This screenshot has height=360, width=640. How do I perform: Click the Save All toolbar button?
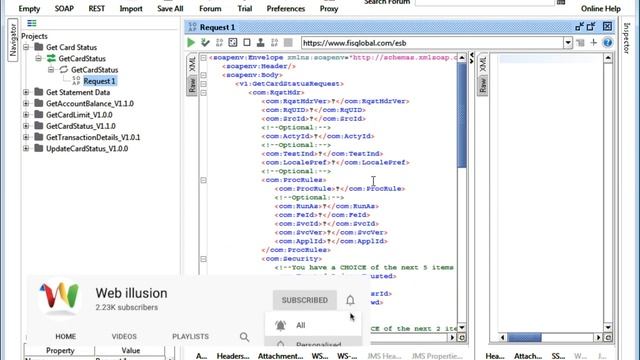(x=170, y=9)
